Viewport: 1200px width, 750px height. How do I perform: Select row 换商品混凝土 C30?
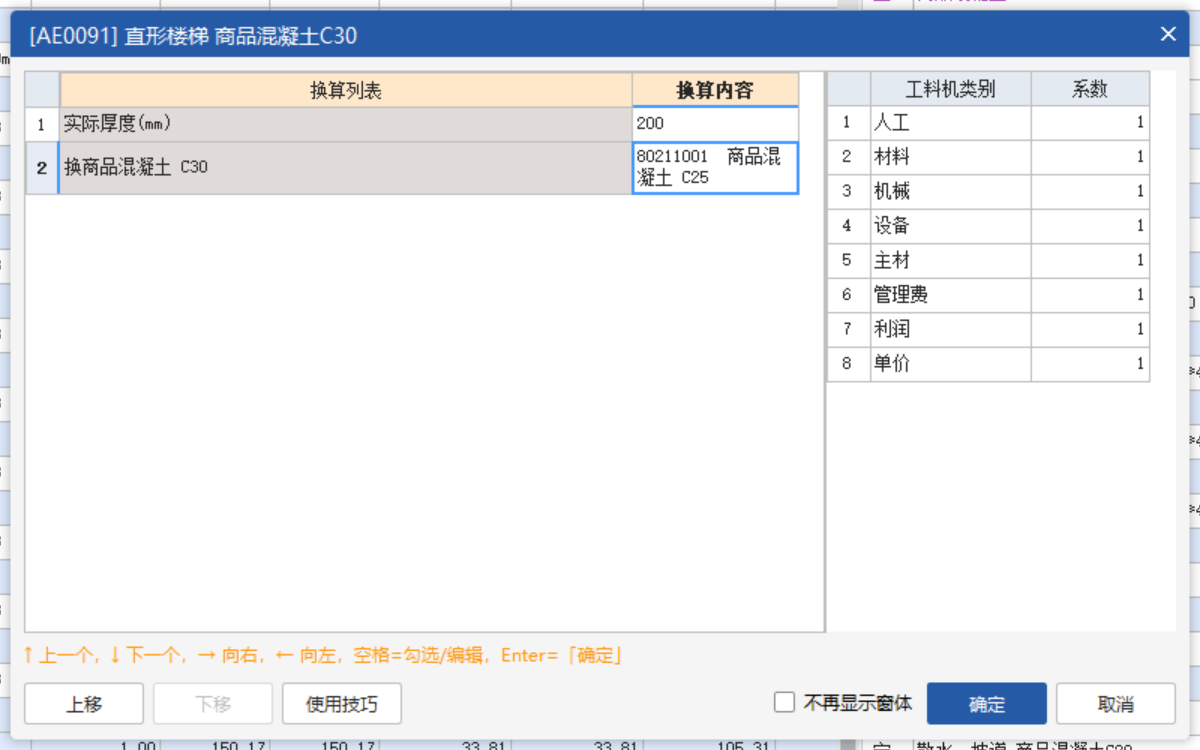coord(345,168)
